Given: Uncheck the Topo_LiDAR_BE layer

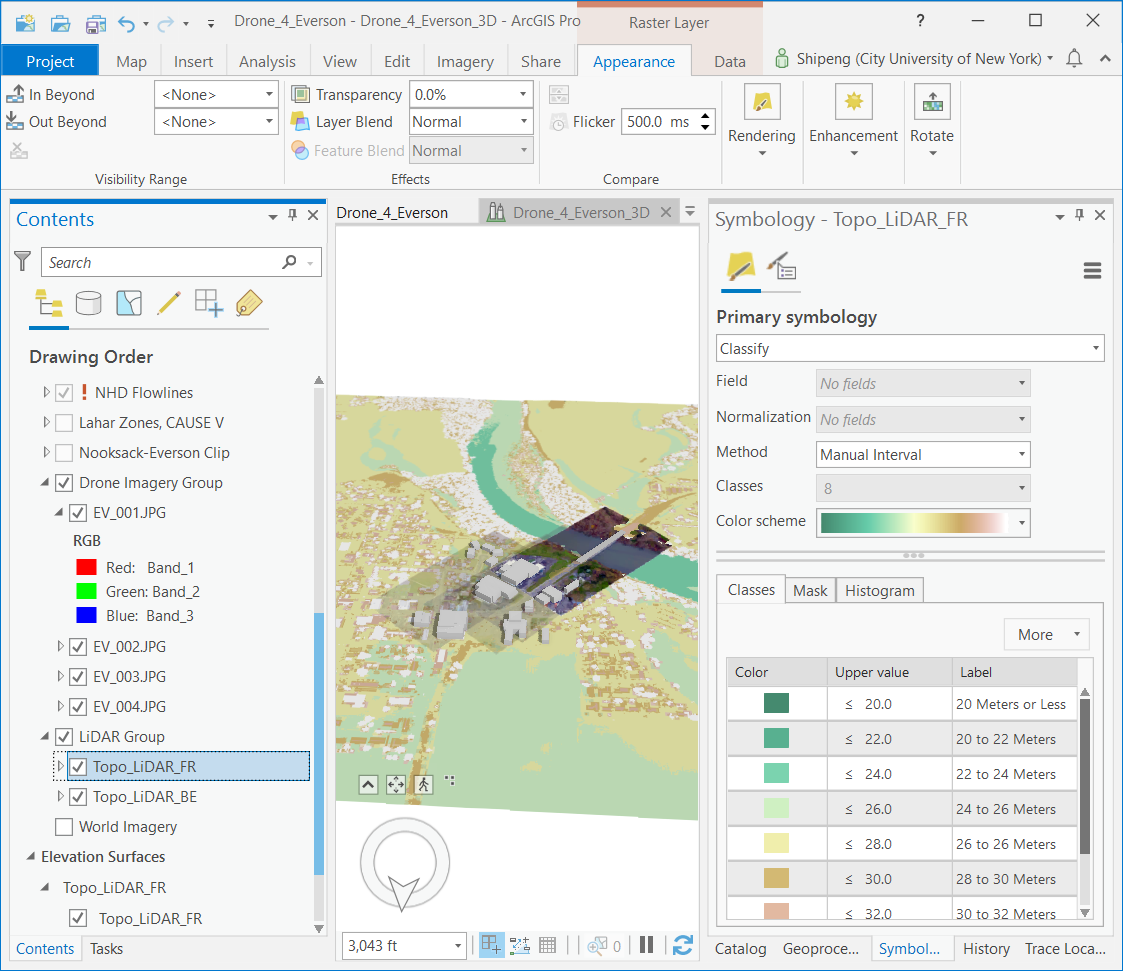Looking at the screenshot, I should [78, 797].
